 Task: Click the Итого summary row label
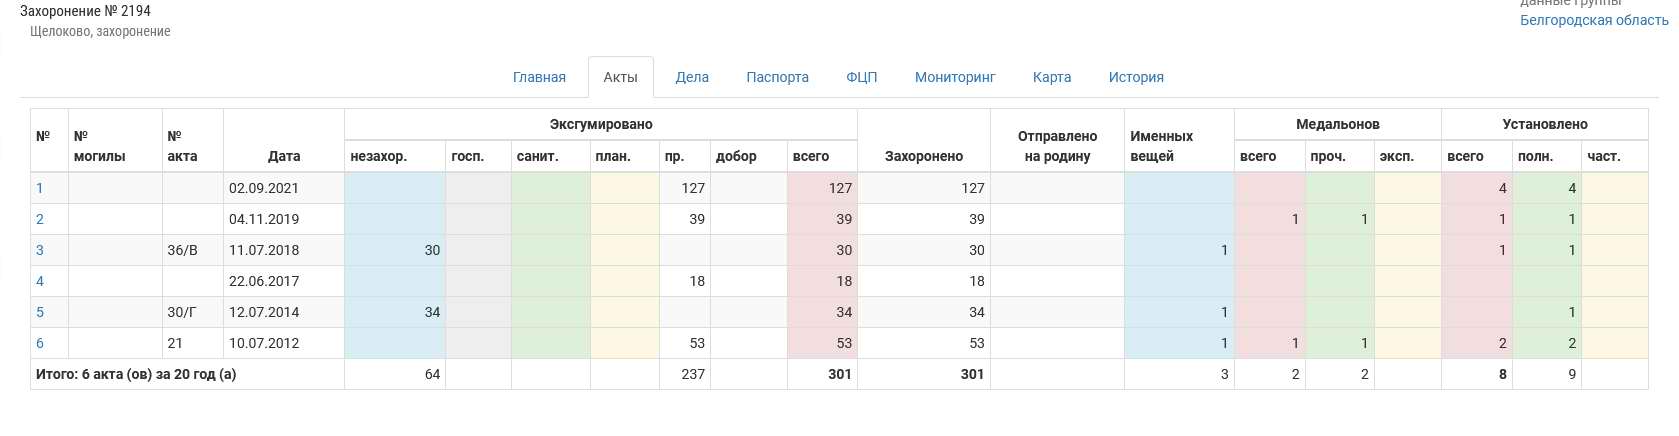pyautogui.click(x=136, y=374)
